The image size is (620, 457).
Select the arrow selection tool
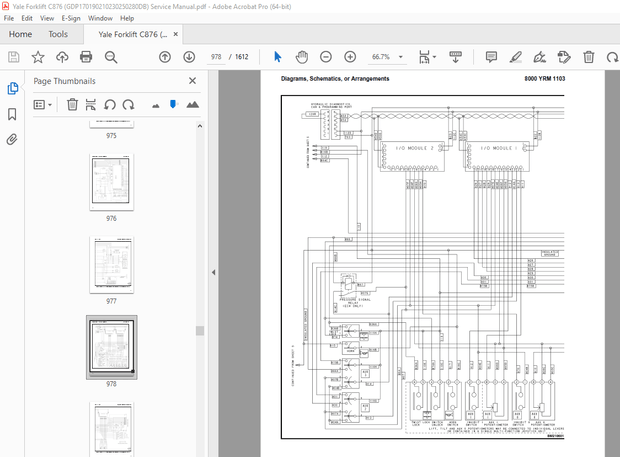coord(278,57)
